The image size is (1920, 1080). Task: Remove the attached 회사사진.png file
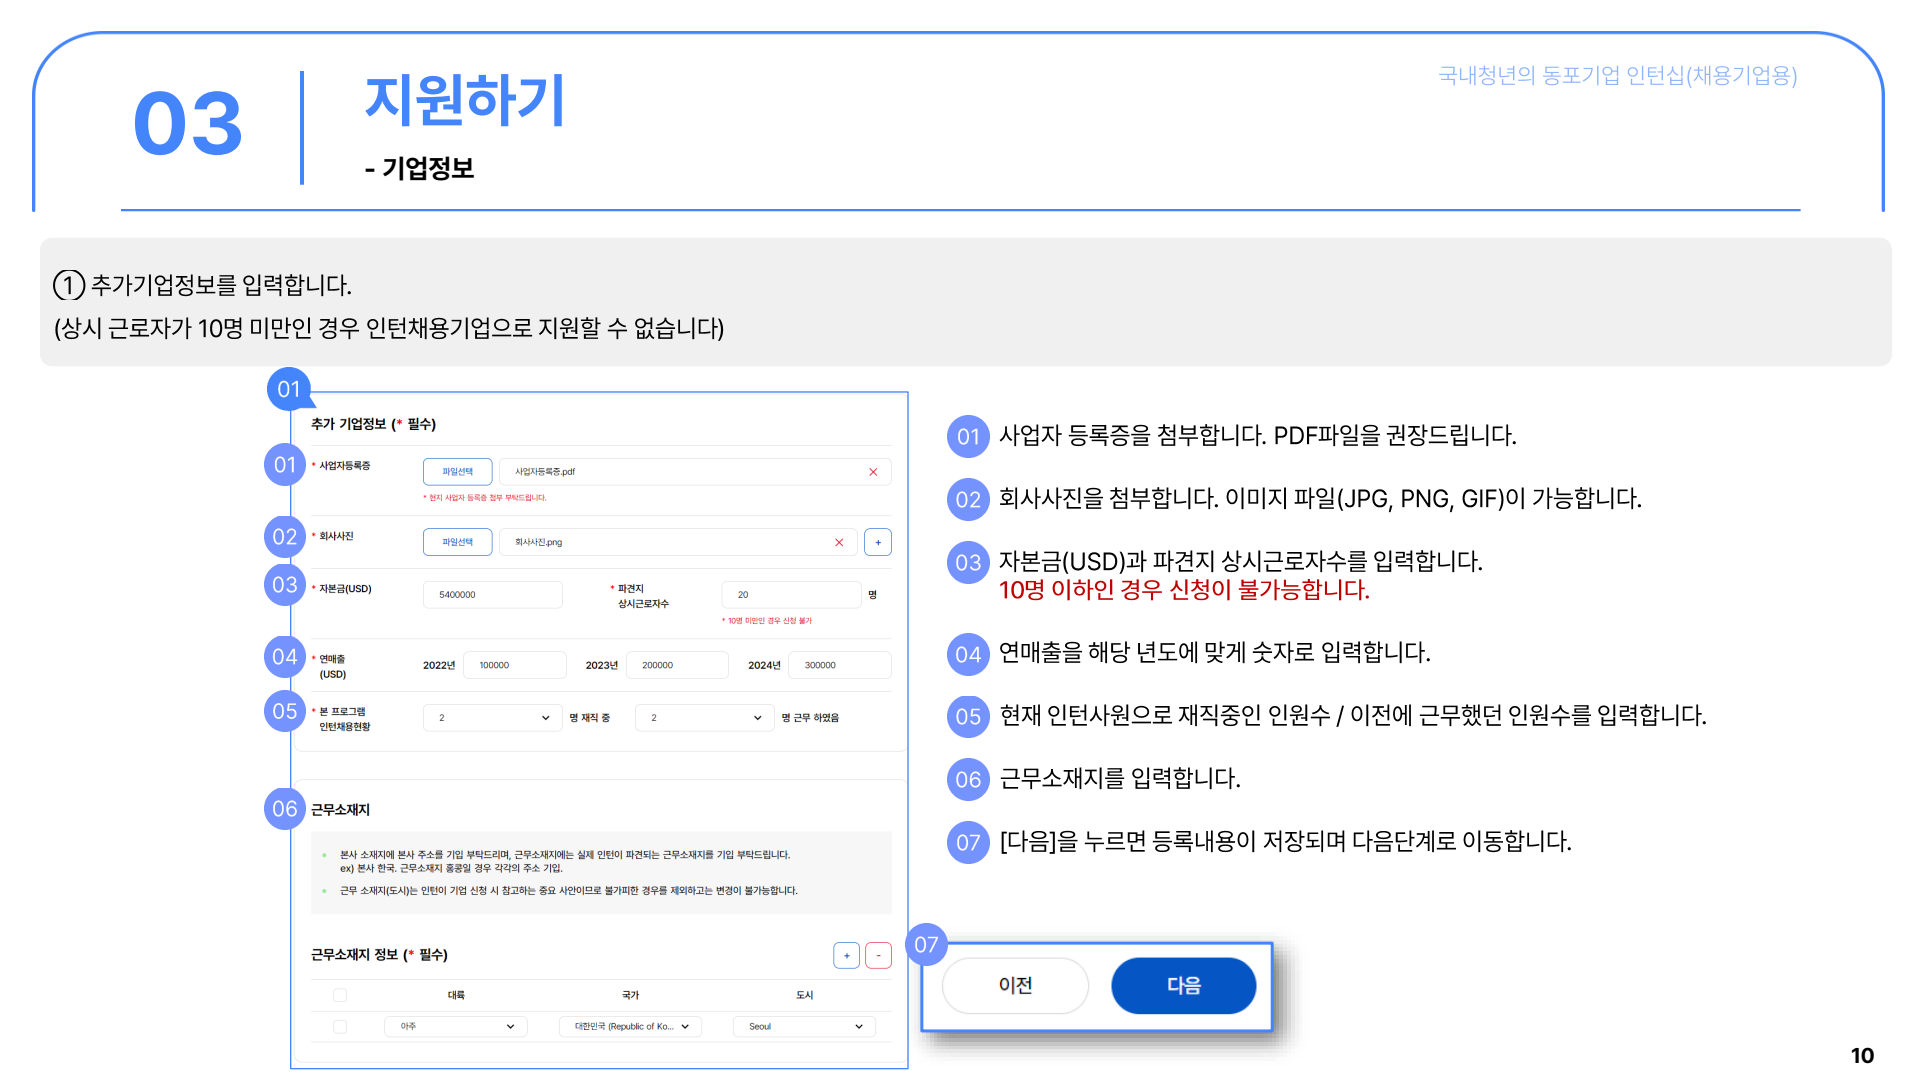[839, 542]
